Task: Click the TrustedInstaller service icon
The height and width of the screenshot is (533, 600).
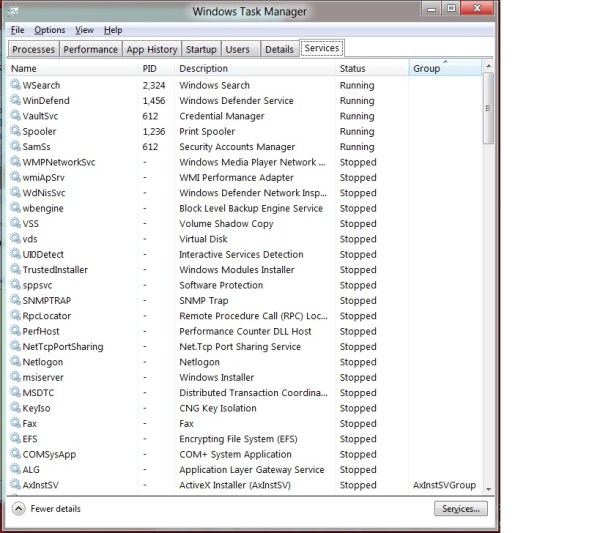Action: 15,270
